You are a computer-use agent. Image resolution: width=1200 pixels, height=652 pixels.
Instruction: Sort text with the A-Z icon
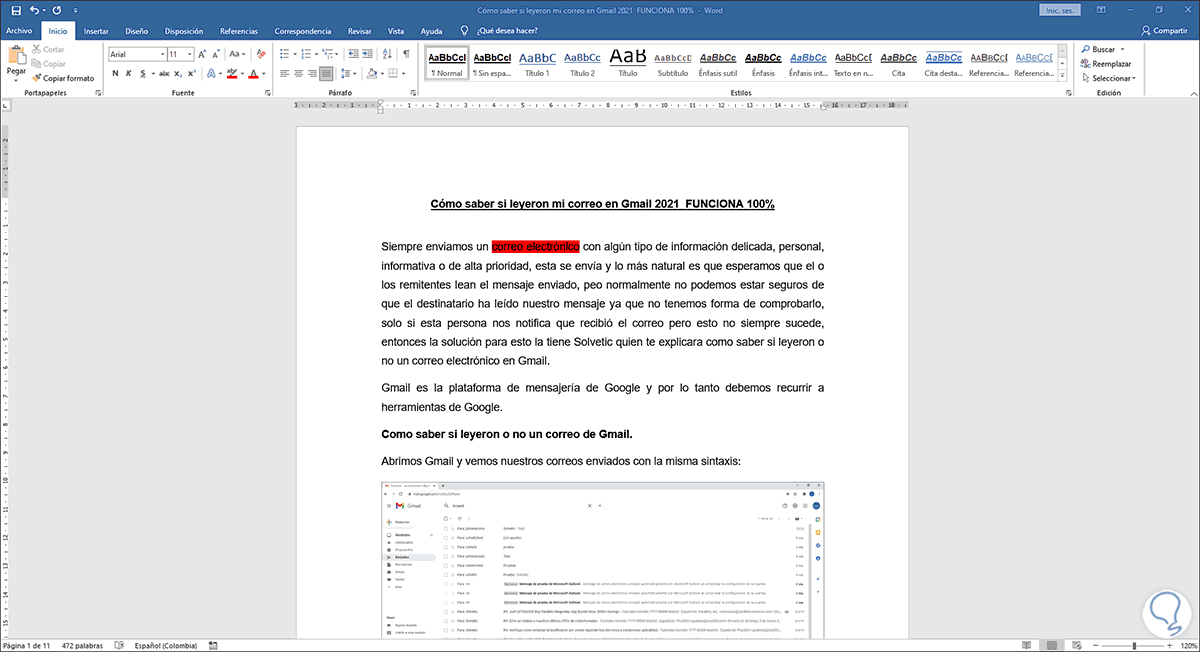tap(387, 54)
